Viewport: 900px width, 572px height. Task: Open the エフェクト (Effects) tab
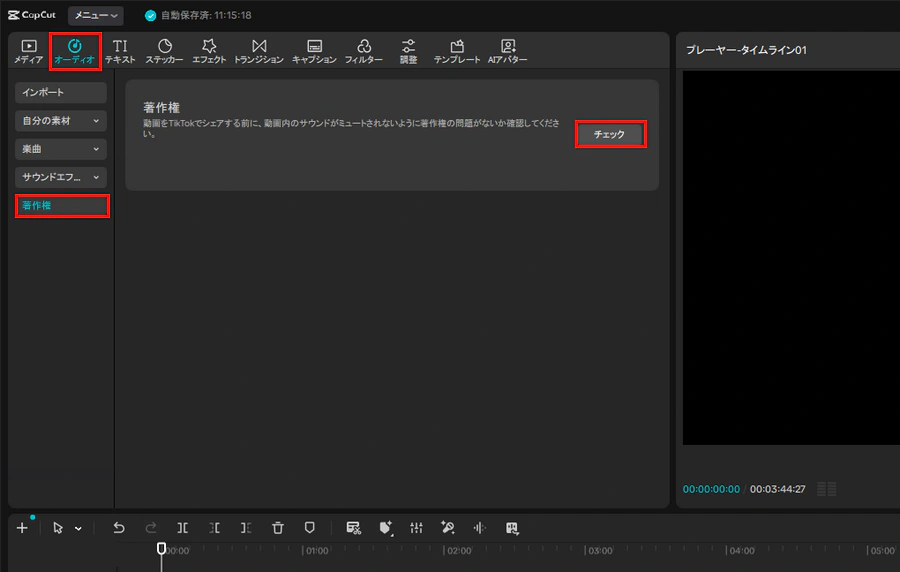point(209,51)
